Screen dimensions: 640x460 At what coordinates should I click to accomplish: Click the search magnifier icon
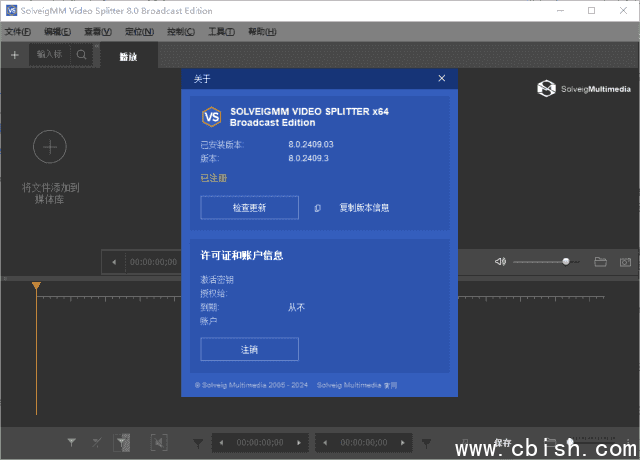81,54
